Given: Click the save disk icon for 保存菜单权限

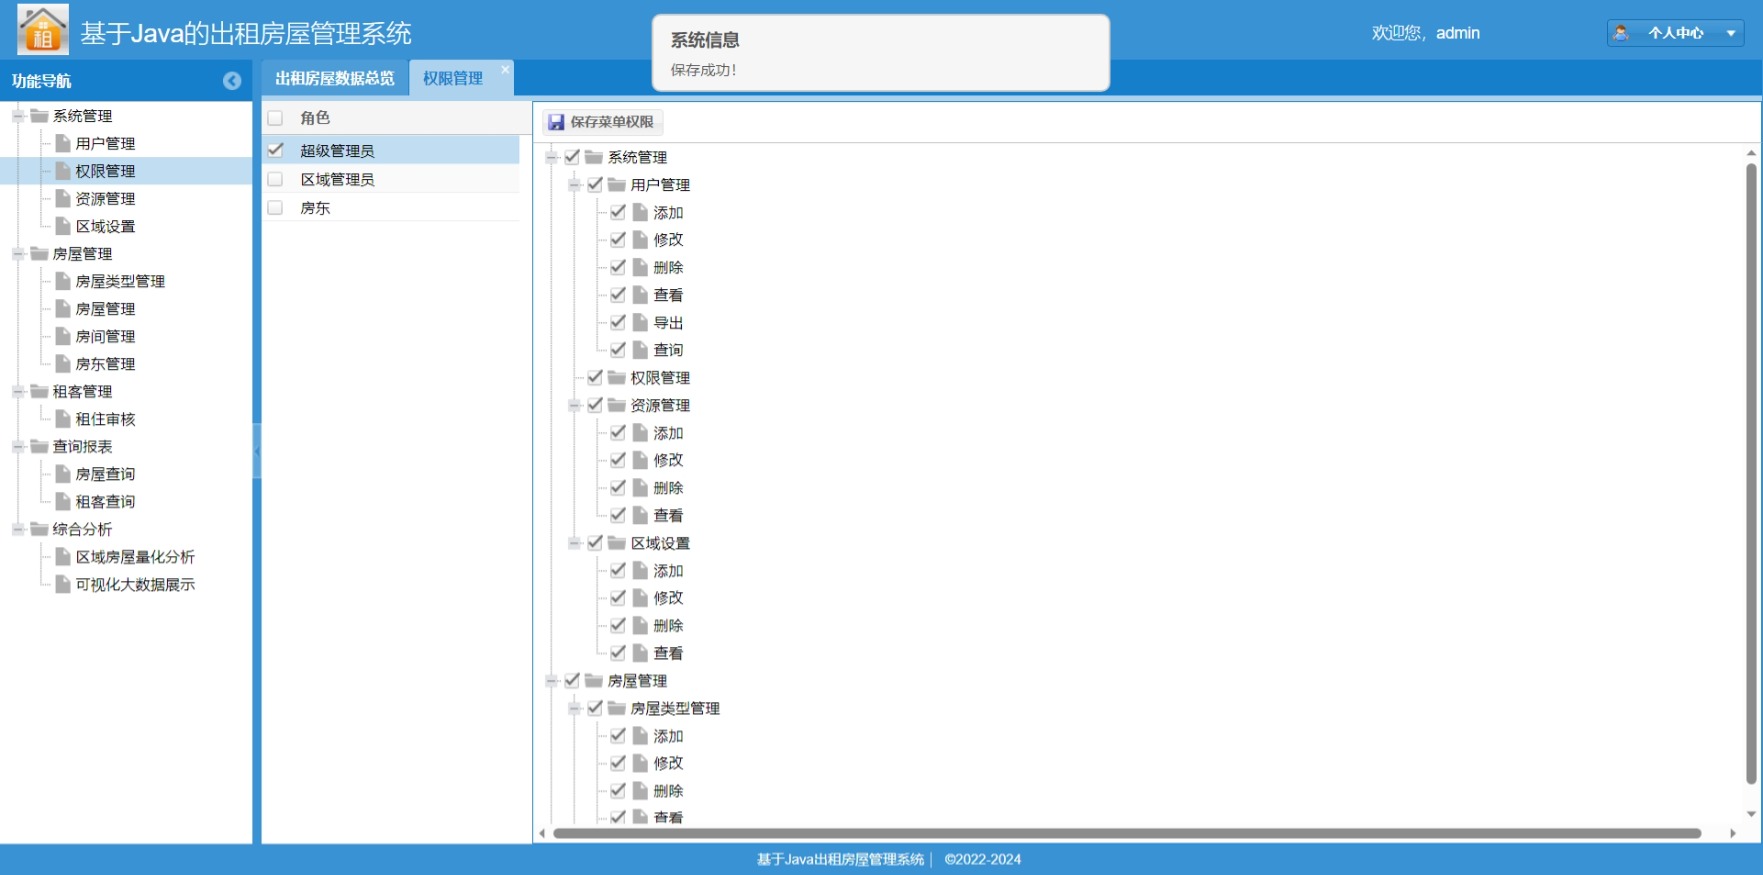Looking at the screenshot, I should coord(556,122).
